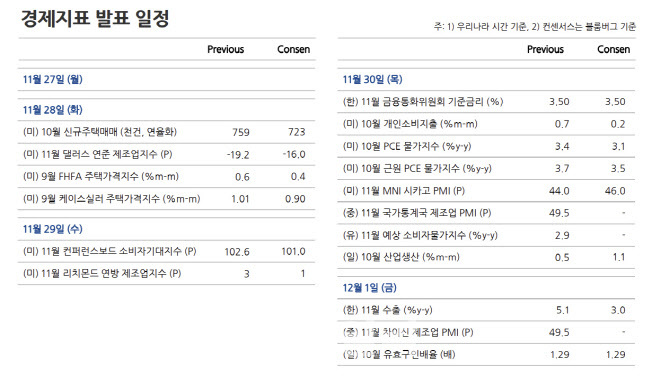The image size is (670, 377).
Task: Click the value 3.4
Action: pyautogui.click(x=562, y=146)
